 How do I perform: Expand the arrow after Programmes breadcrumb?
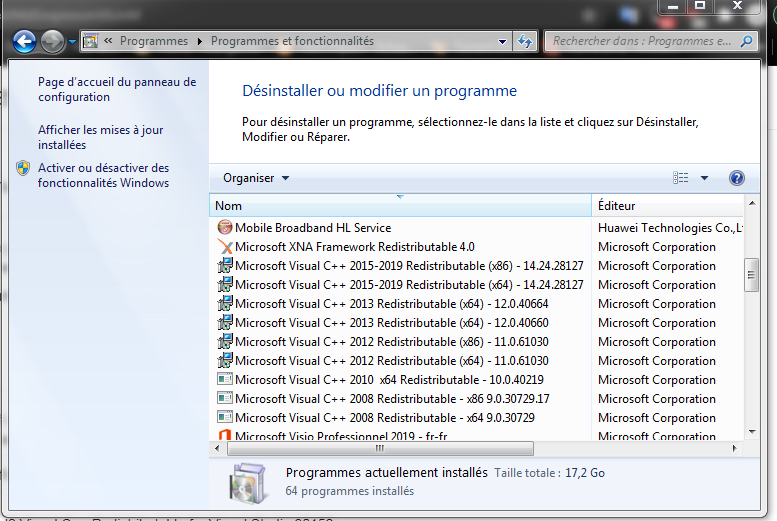[x=200, y=42]
